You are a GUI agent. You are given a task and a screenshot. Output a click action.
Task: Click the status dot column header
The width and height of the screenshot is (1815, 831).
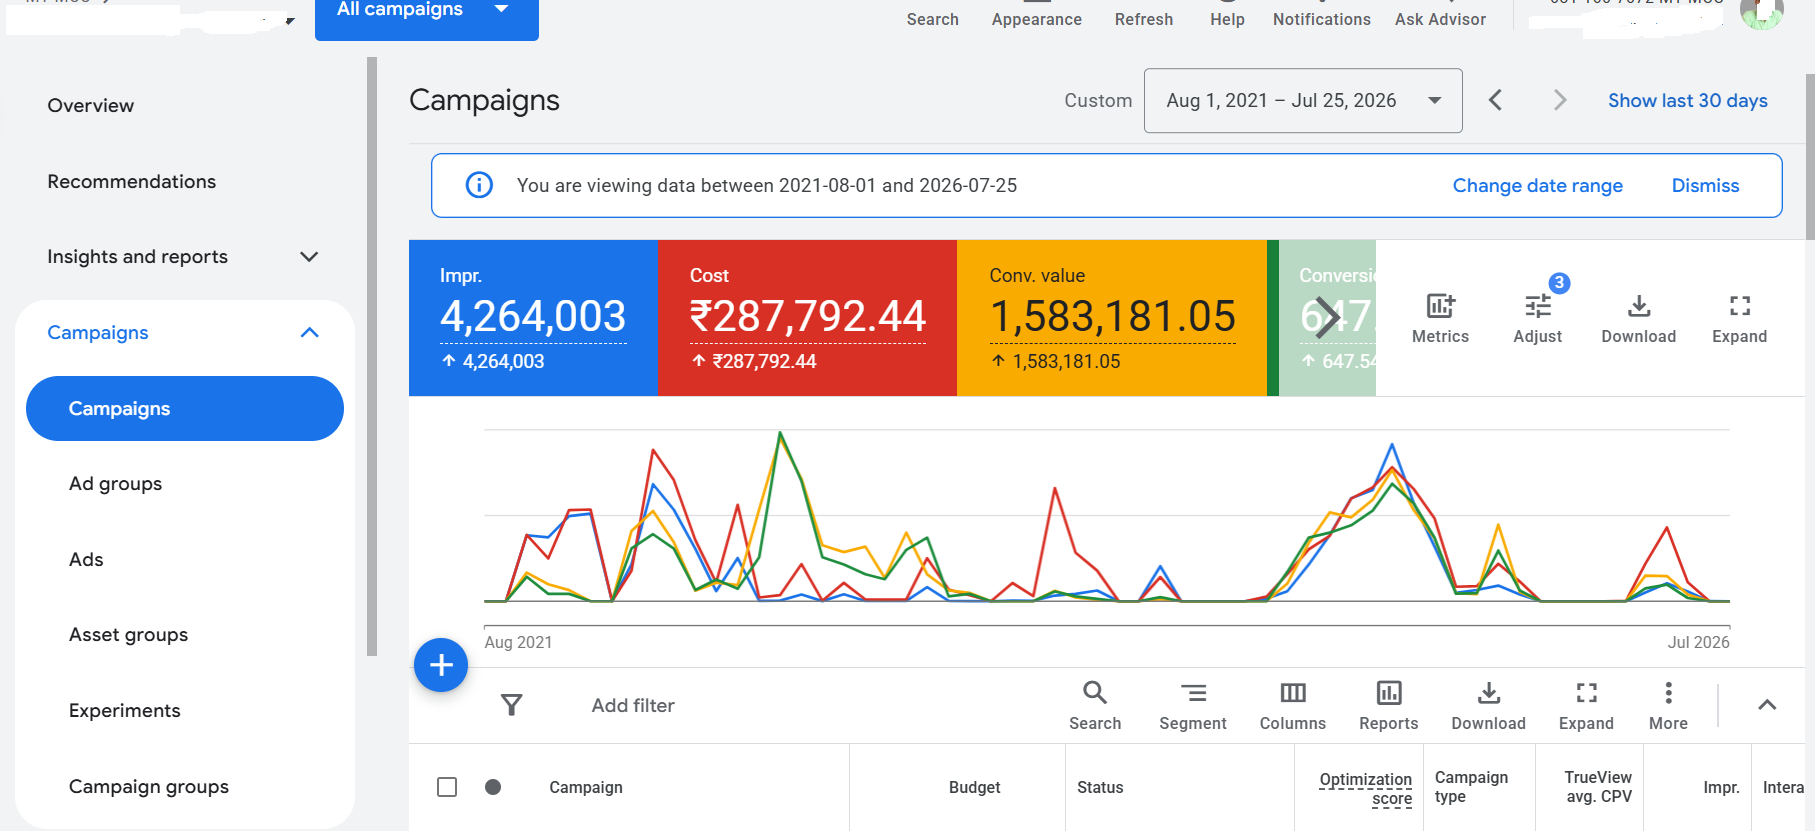coord(493,787)
